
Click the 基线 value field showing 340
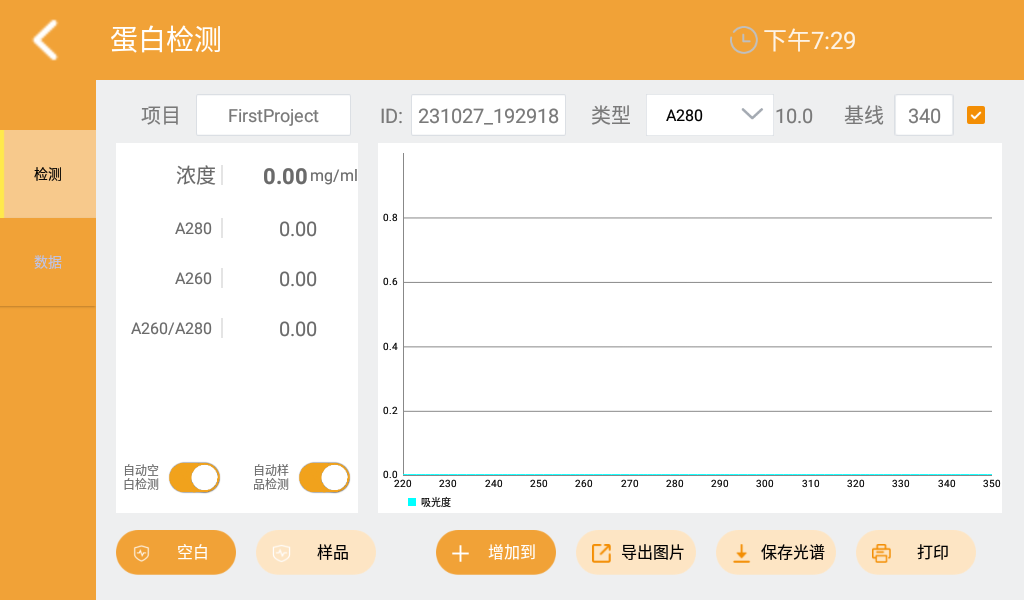pyautogui.click(x=923, y=115)
